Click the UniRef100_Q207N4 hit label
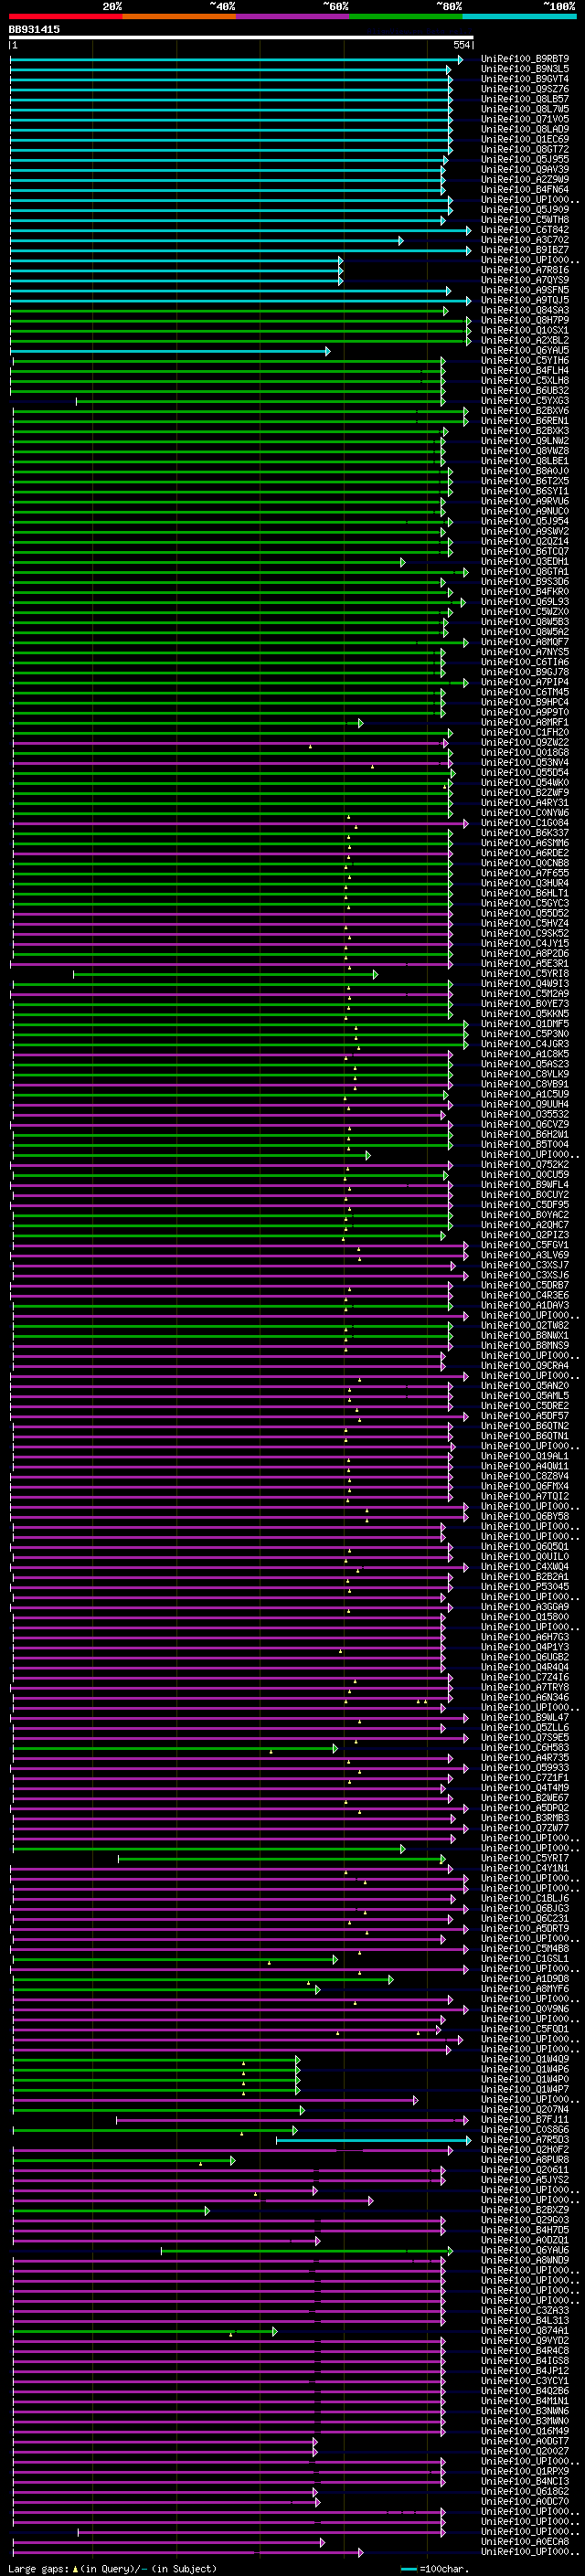Viewport: 585px width, 2576px height. click(x=525, y=2109)
